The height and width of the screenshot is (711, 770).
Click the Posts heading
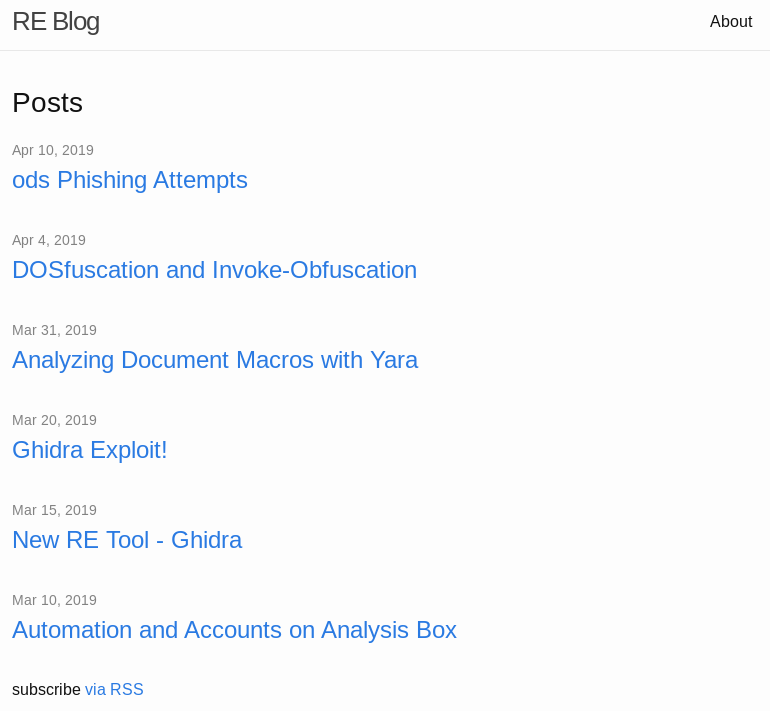[x=47, y=103]
